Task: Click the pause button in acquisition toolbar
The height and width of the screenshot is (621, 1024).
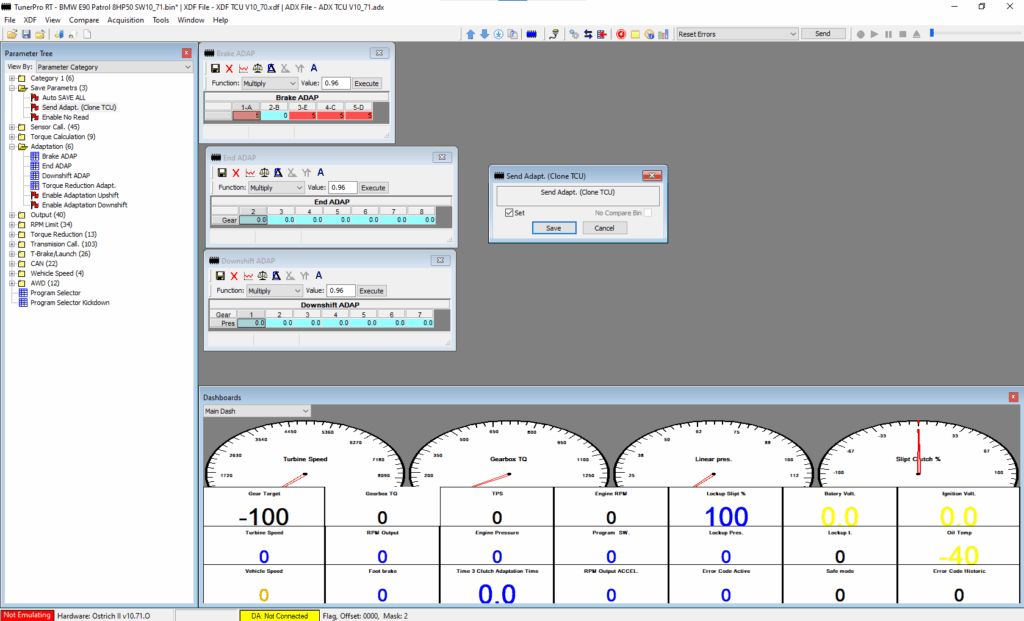Action: [x=888, y=34]
